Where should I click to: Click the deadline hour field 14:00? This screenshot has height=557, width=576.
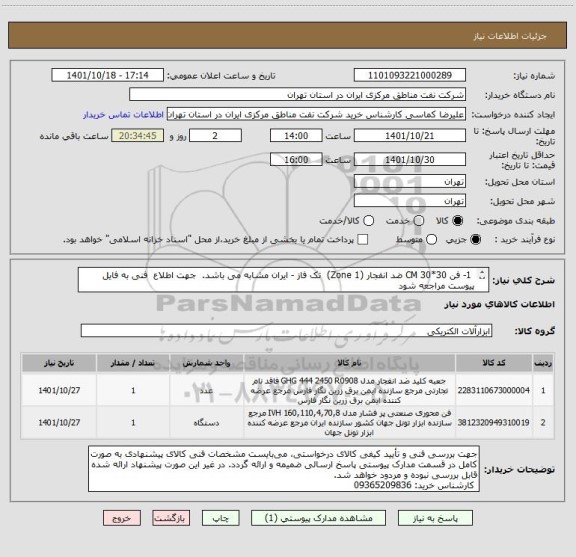tap(296, 136)
